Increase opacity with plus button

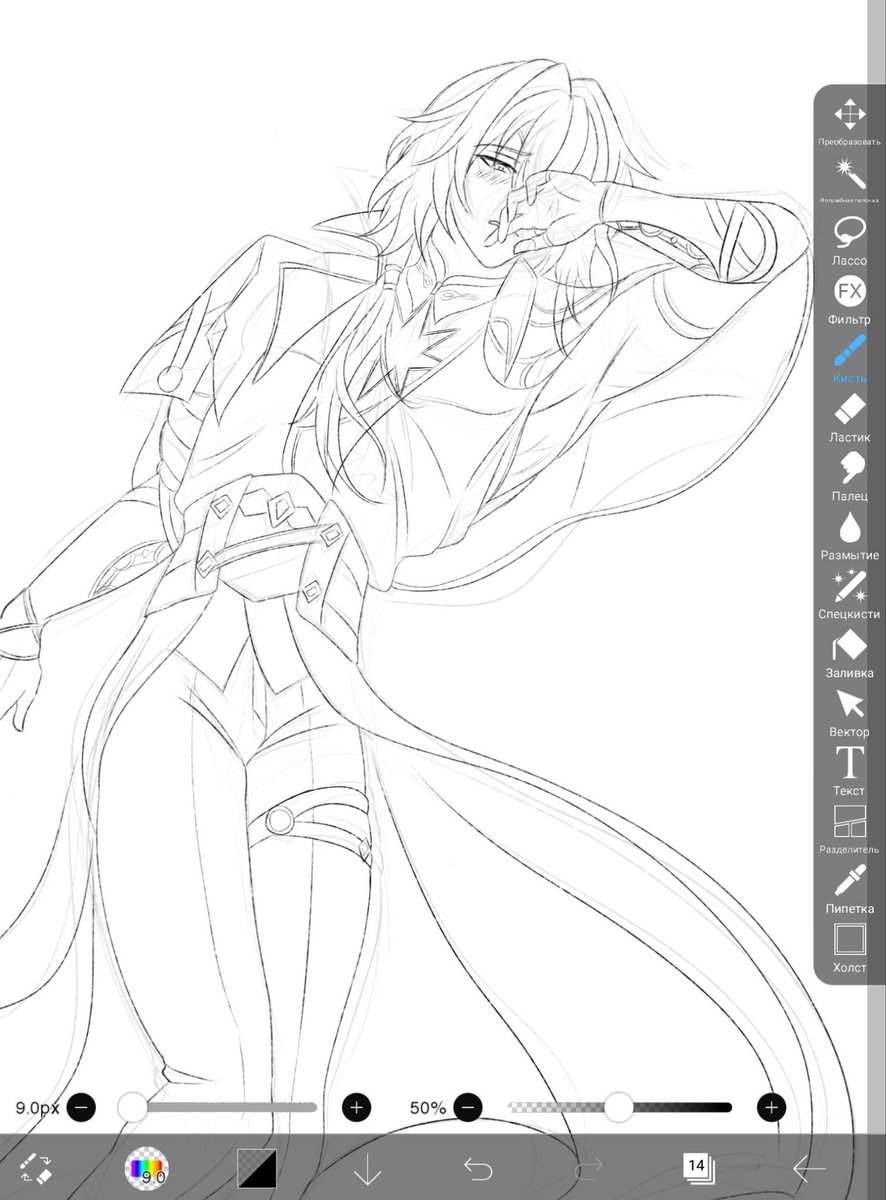click(771, 1107)
